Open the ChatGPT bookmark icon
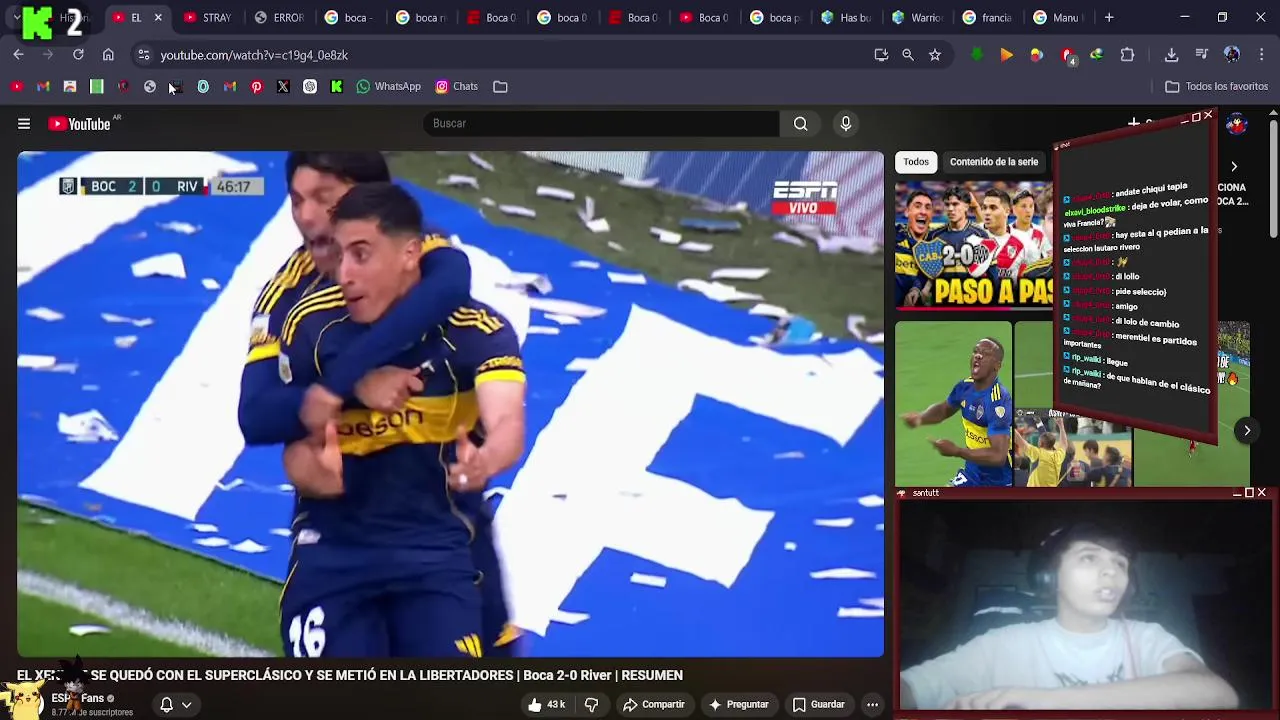The height and width of the screenshot is (720, 1280). click(310, 87)
